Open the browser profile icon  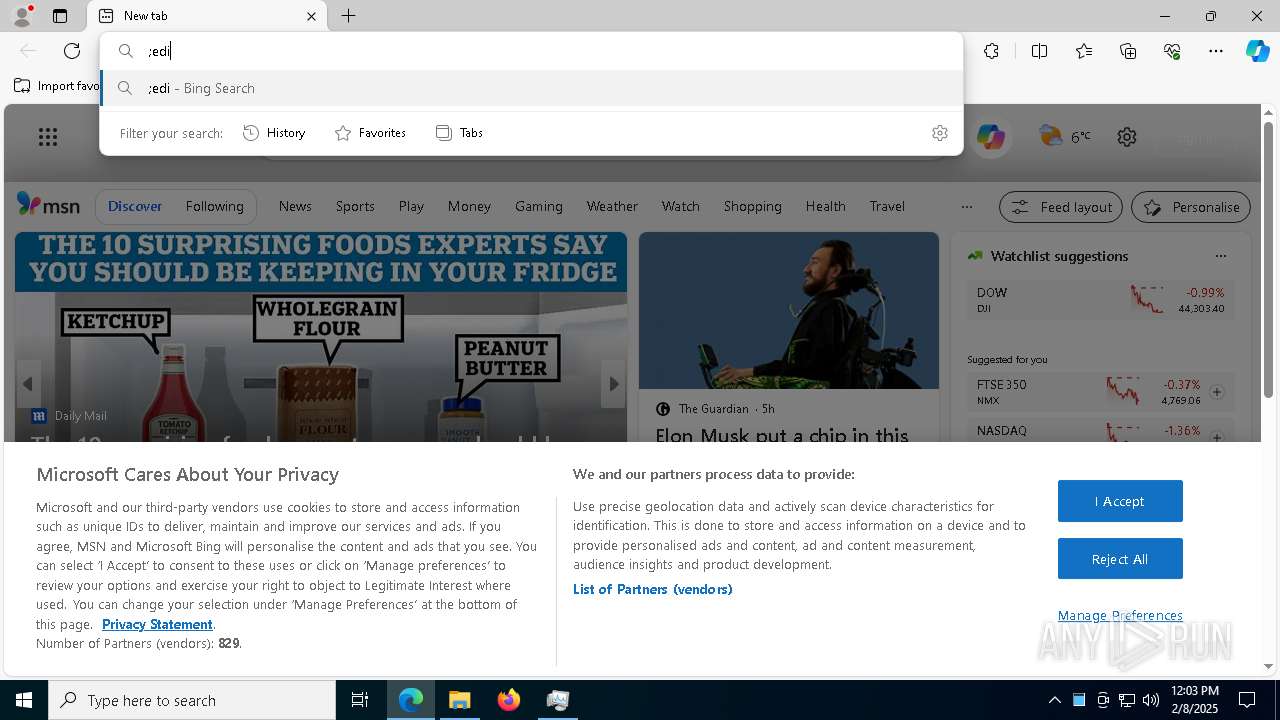tap(21, 16)
